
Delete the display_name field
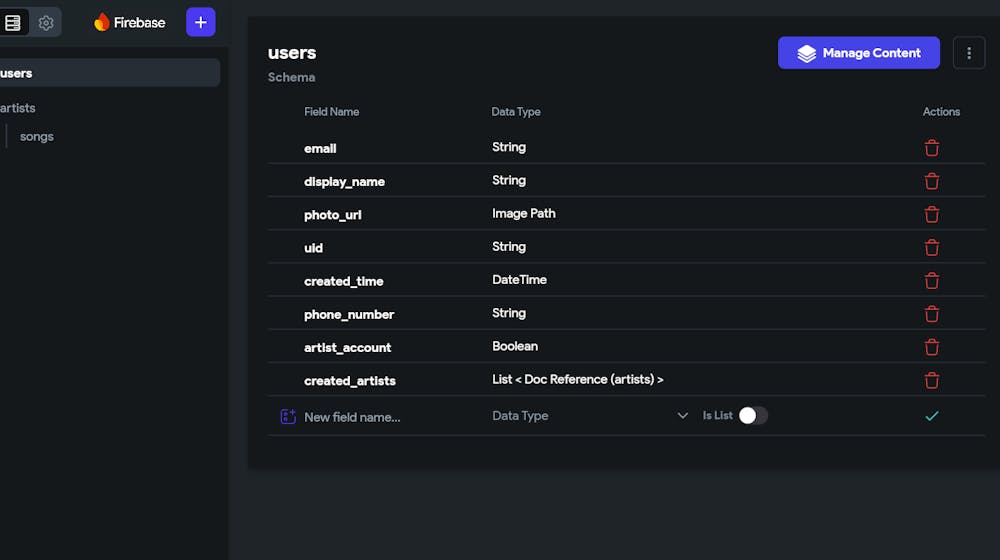(x=932, y=181)
